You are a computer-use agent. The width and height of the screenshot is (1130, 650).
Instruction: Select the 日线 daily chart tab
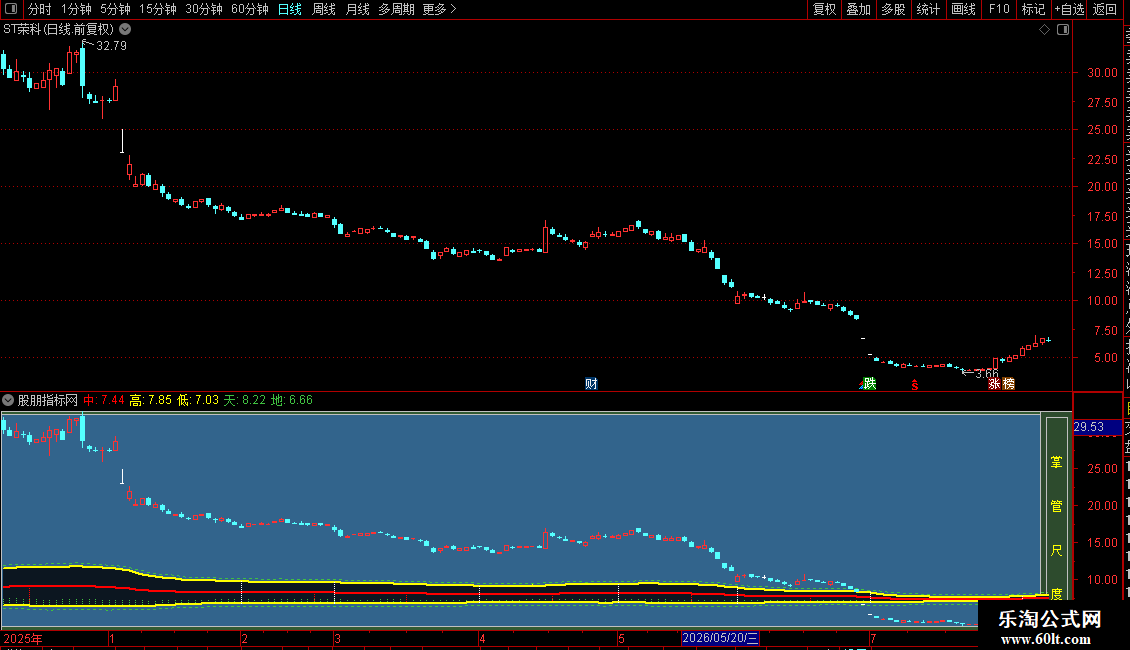(x=290, y=9)
